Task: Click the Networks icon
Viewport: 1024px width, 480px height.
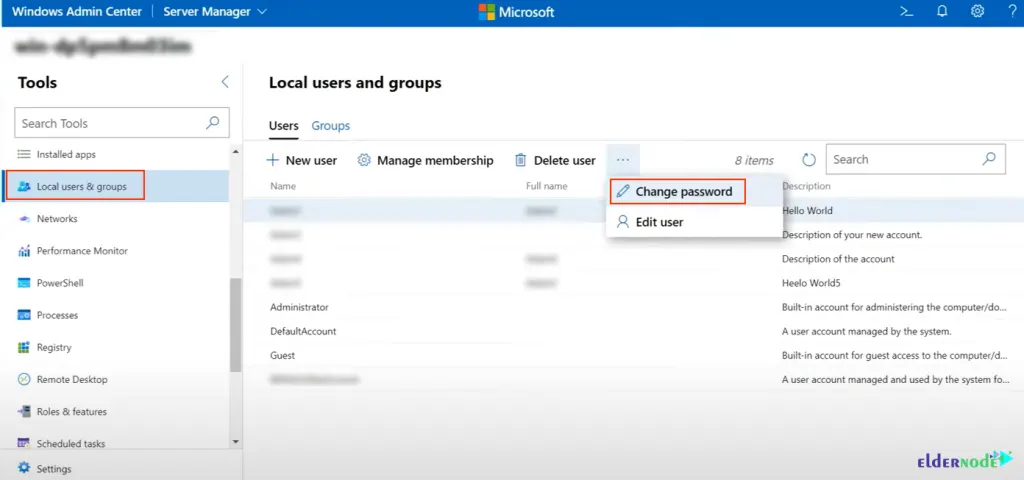Action: pyautogui.click(x=24, y=219)
